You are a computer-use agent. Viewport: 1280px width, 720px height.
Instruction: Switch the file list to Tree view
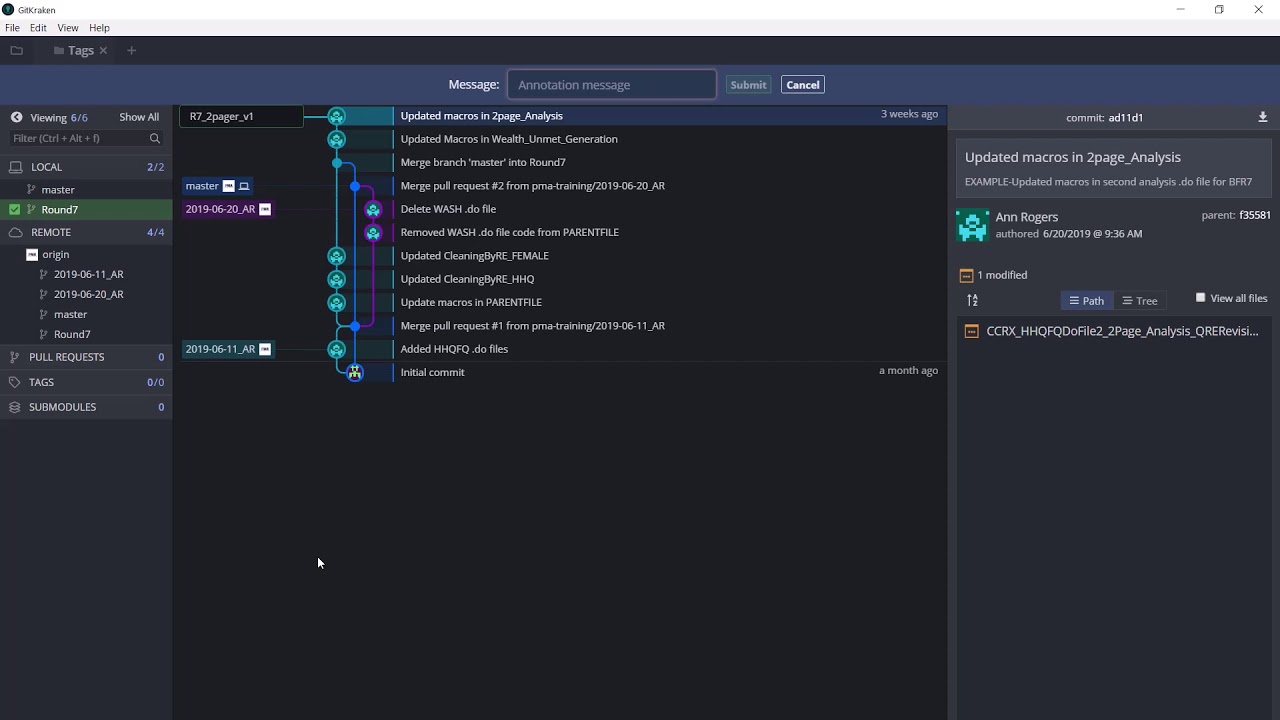click(1139, 300)
